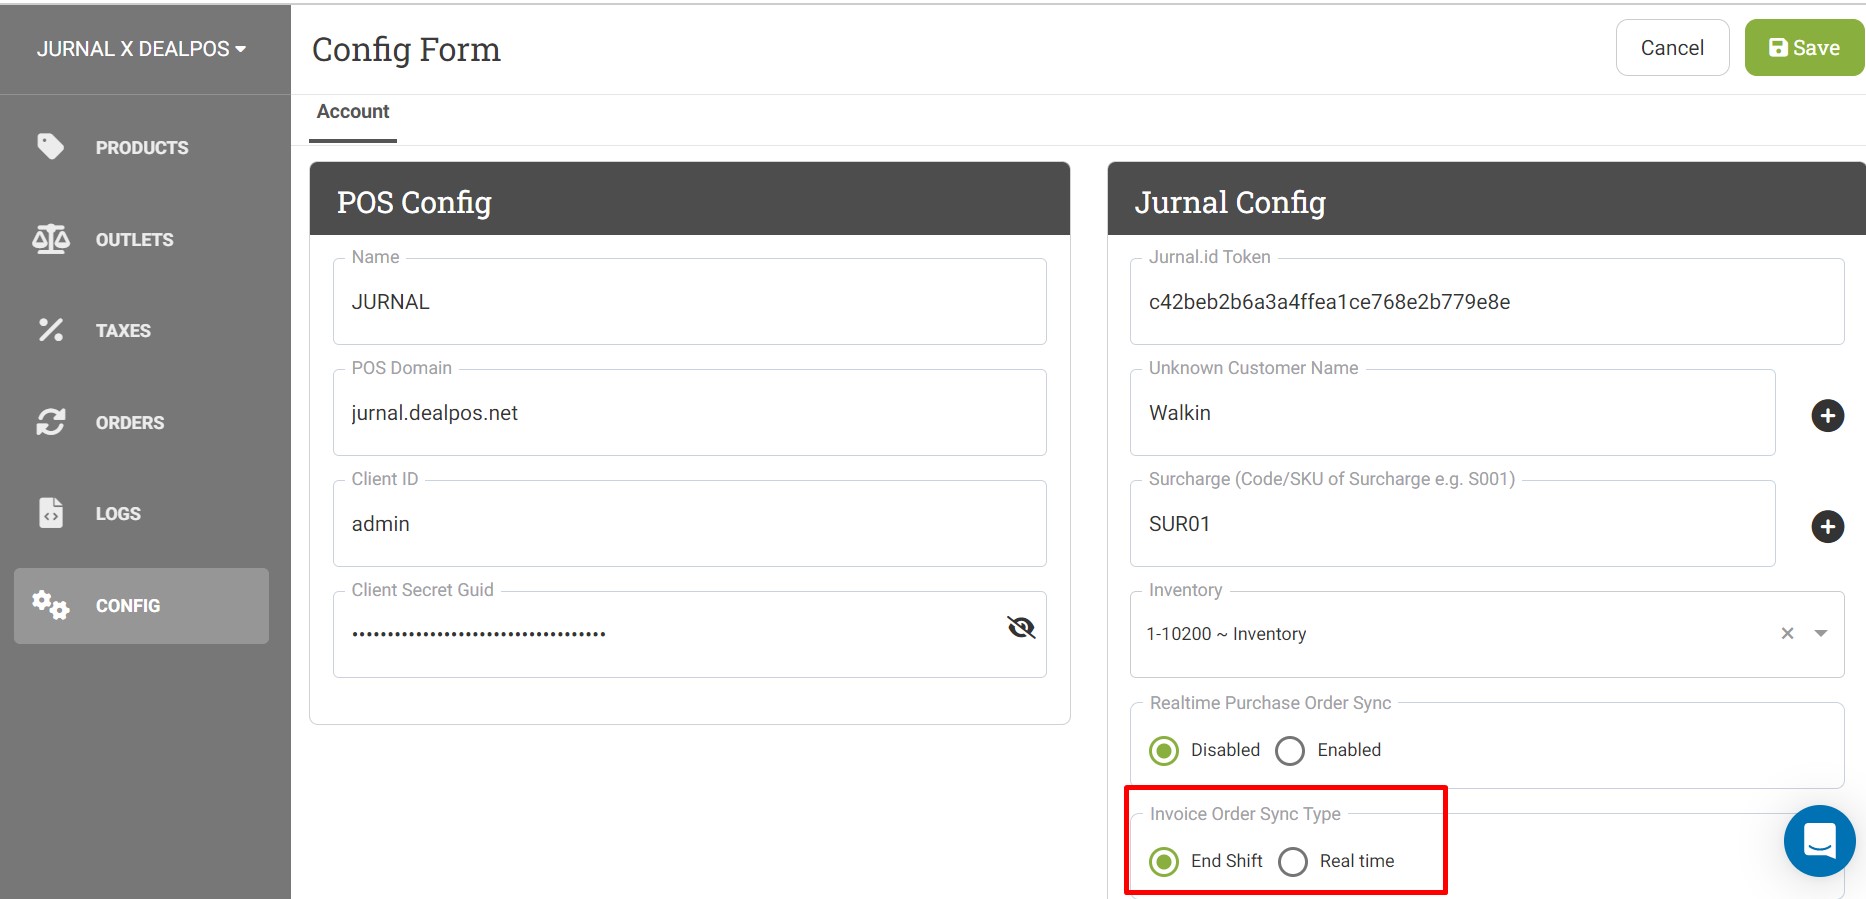Select the Config menu item
1866x899 pixels.
pos(141,605)
